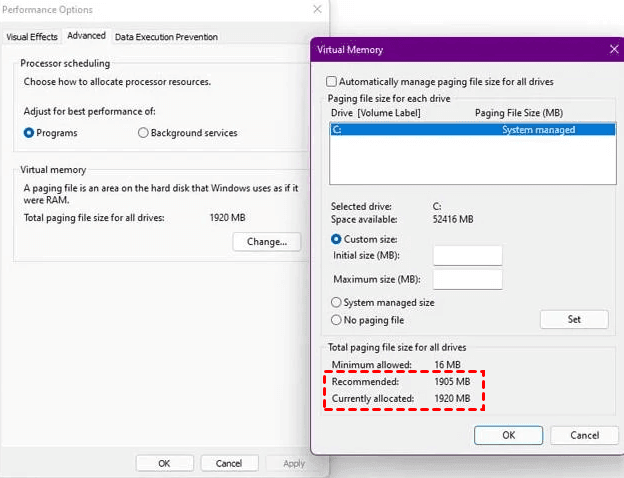Enable automatically manage paging file size
624x478 pixels.
click(x=331, y=82)
